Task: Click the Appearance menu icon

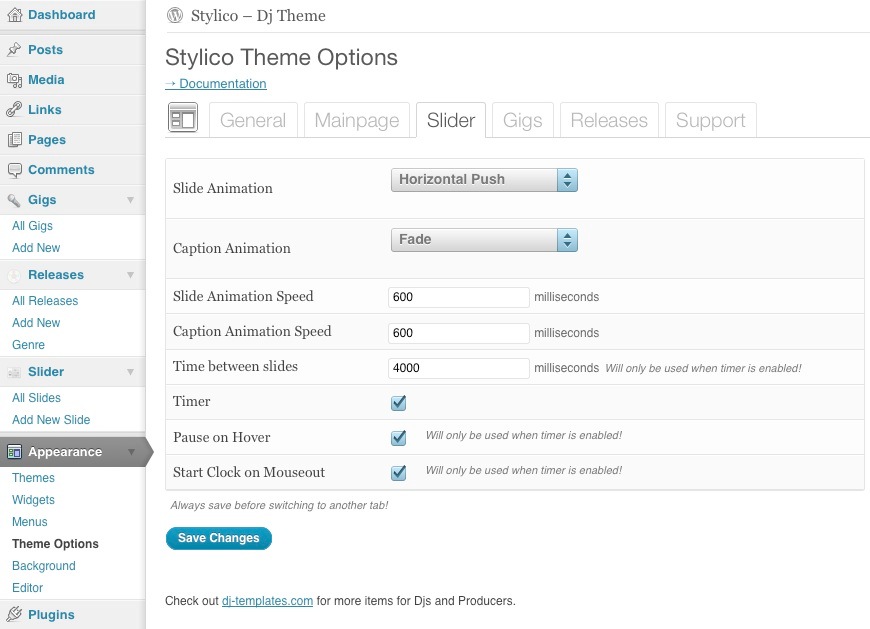Action: pos(14,452)
